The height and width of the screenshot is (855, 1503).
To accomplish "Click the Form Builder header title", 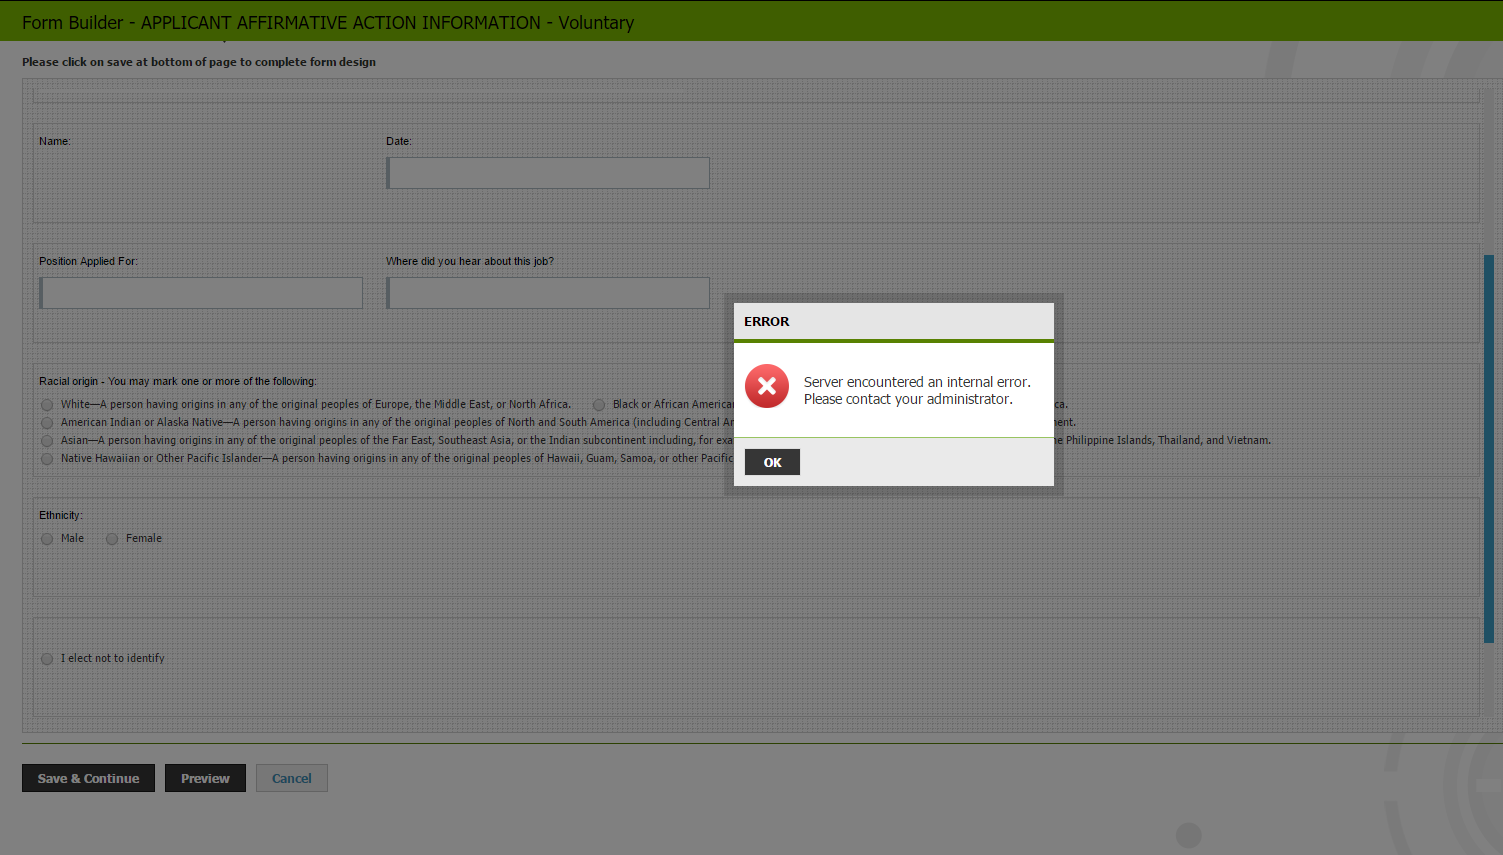I will [x=328, y=22].
